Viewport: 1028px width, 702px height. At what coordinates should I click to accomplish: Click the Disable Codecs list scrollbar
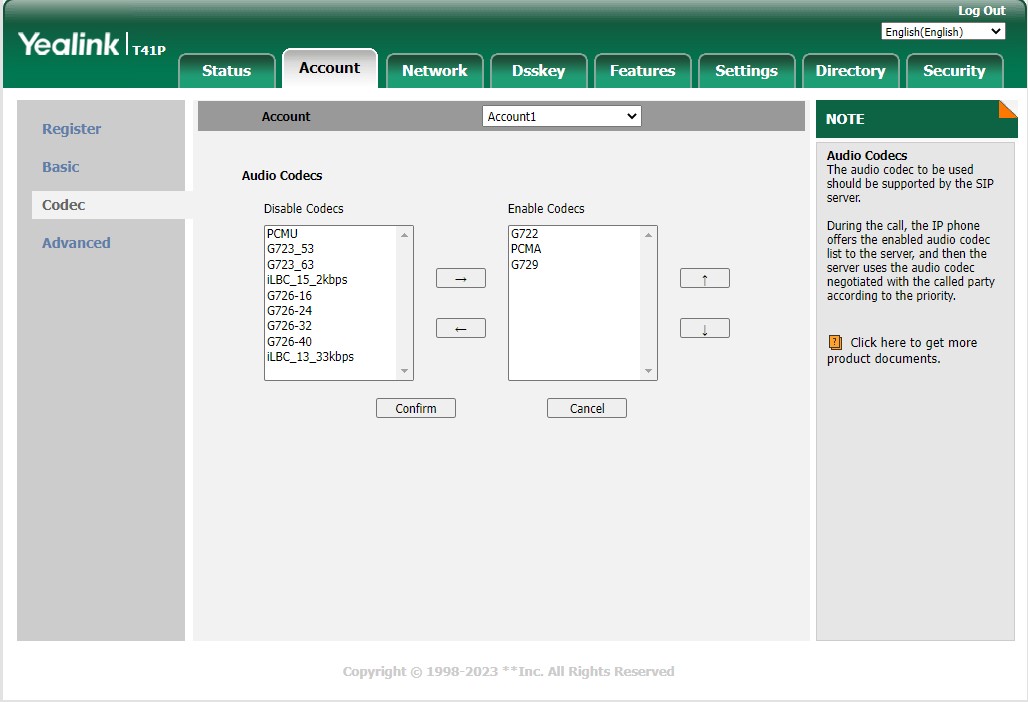coord(405,302)
